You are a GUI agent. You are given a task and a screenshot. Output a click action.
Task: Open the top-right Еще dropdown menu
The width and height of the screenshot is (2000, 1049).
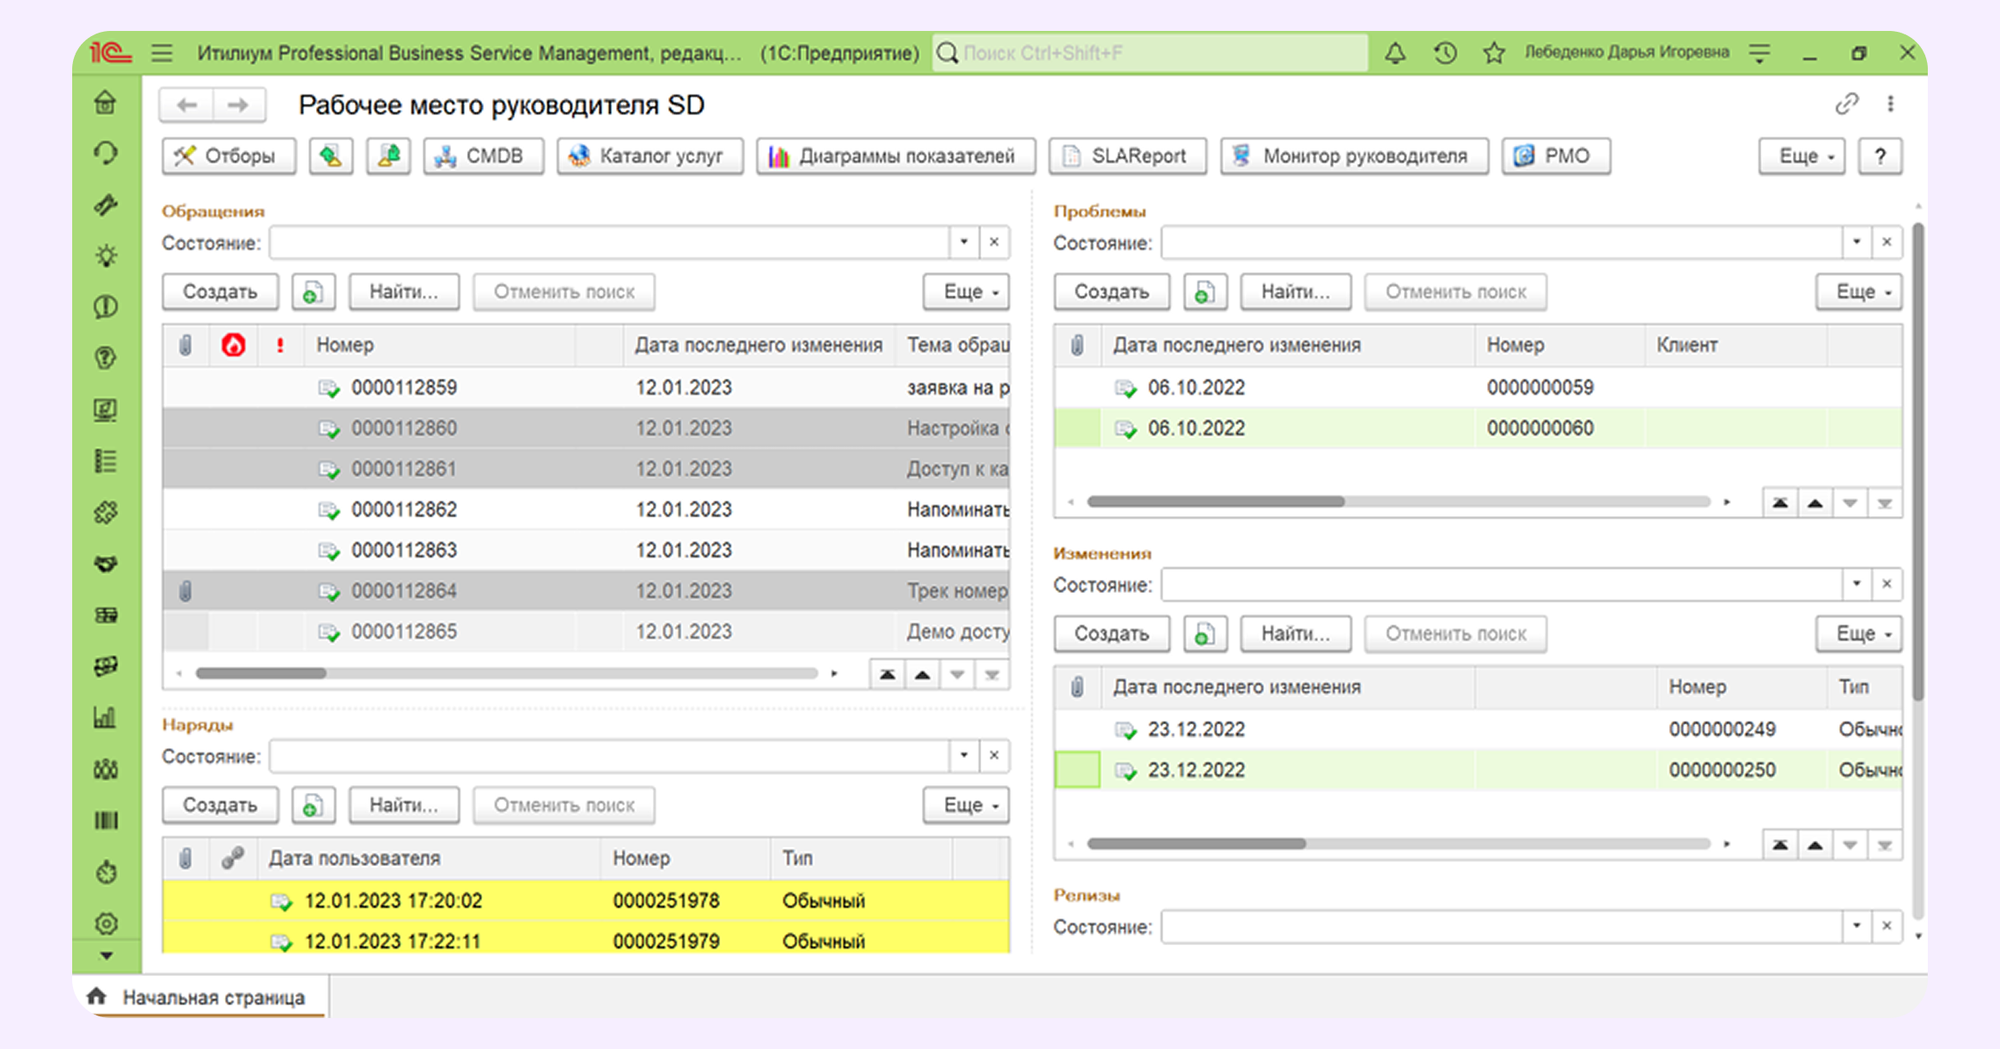[1801, 156]
